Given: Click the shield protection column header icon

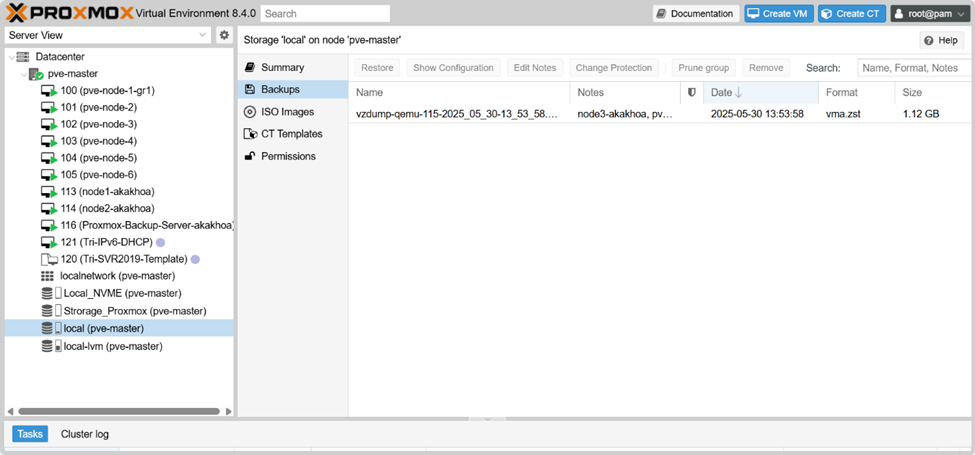Looking at the screenshot, I should click(691, 93).
